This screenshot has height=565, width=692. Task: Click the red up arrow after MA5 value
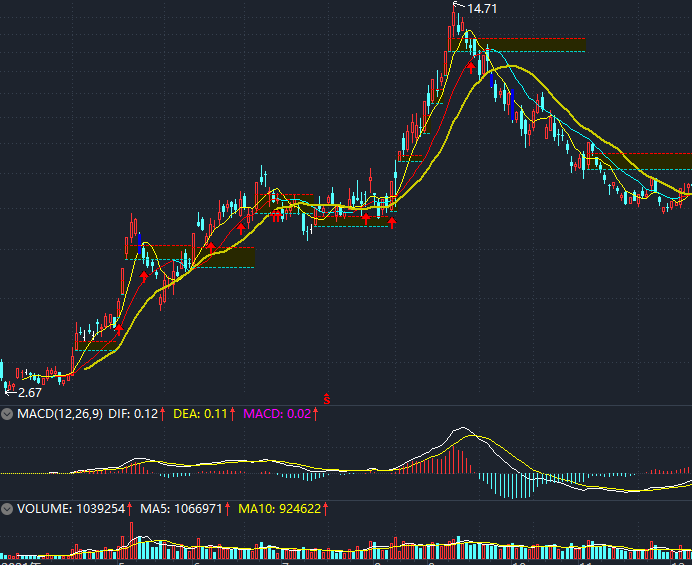[228, 509]
